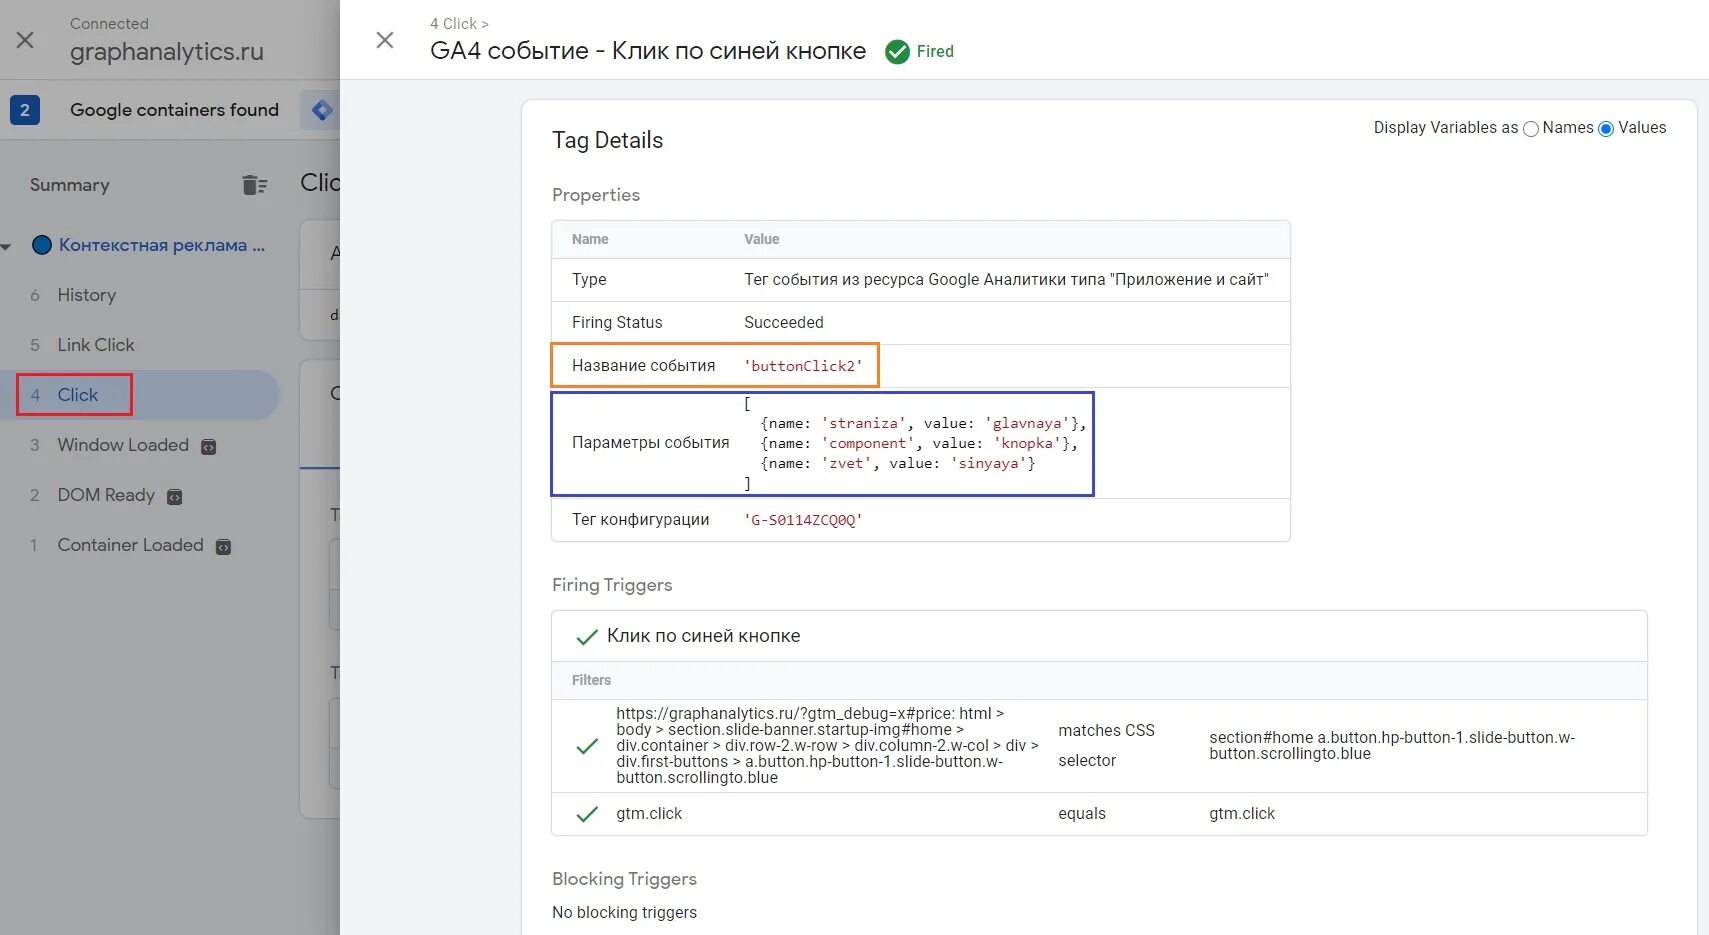Select the Values display option

pyautogui.click(x=1606, y=129)
